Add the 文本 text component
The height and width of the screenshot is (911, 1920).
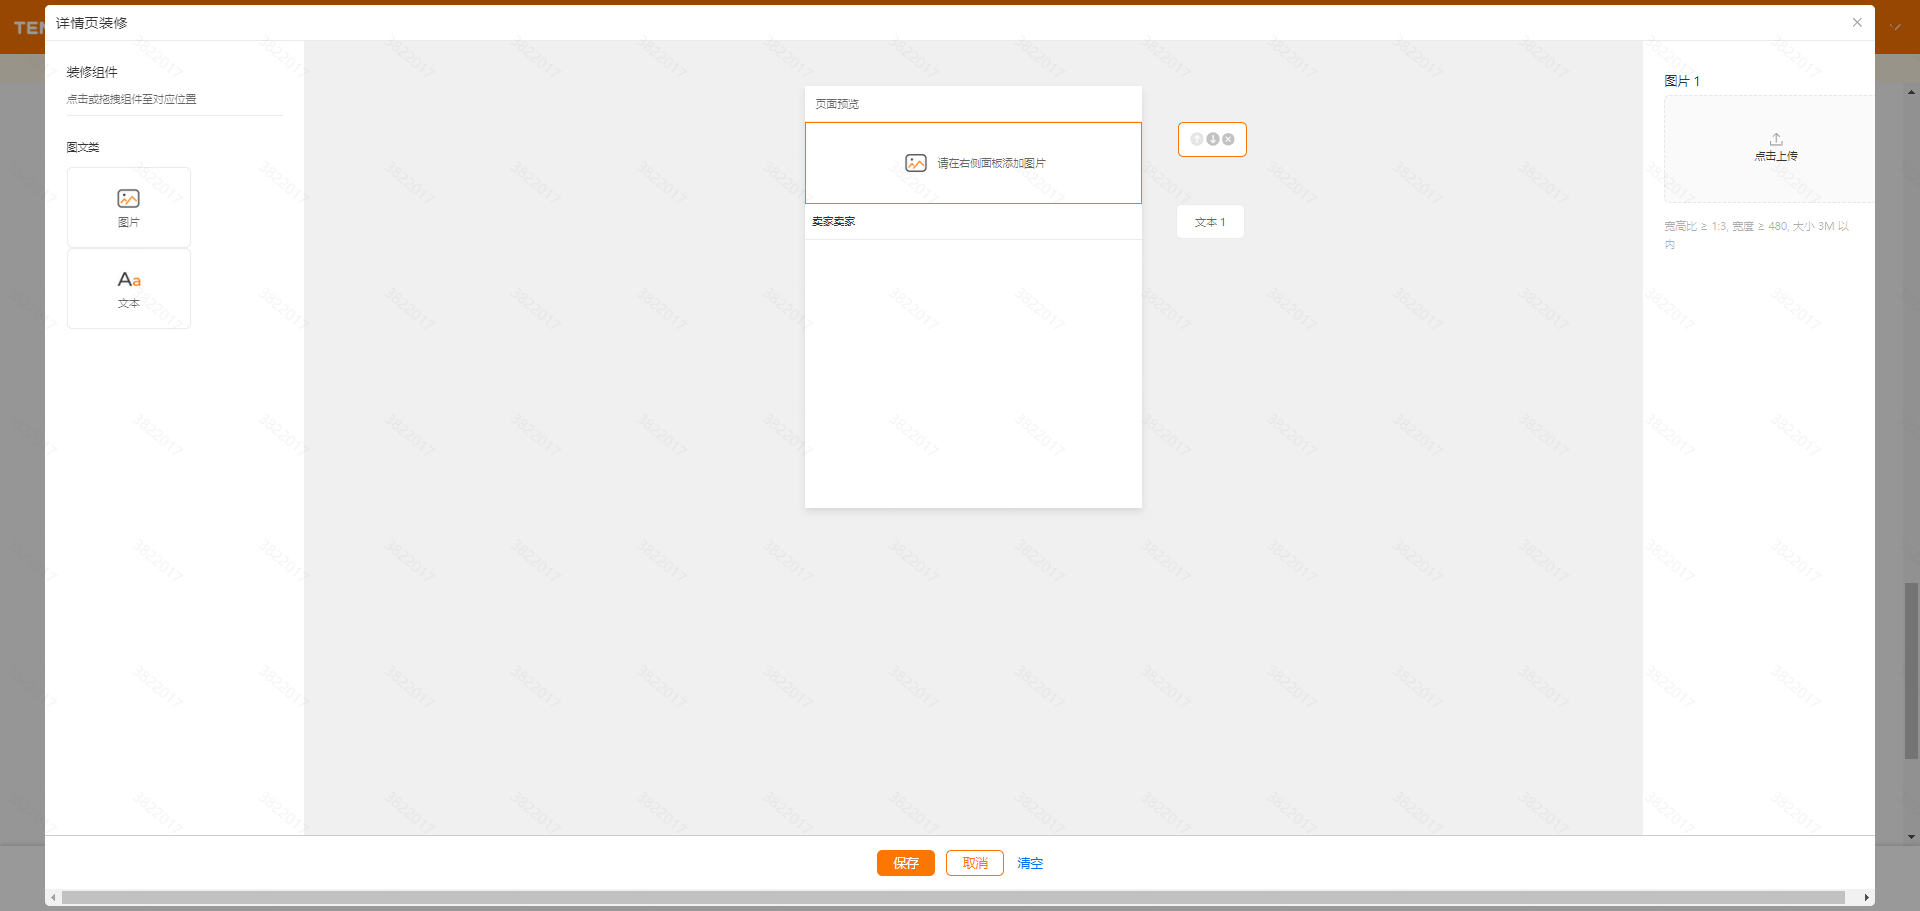coord(128,288)
